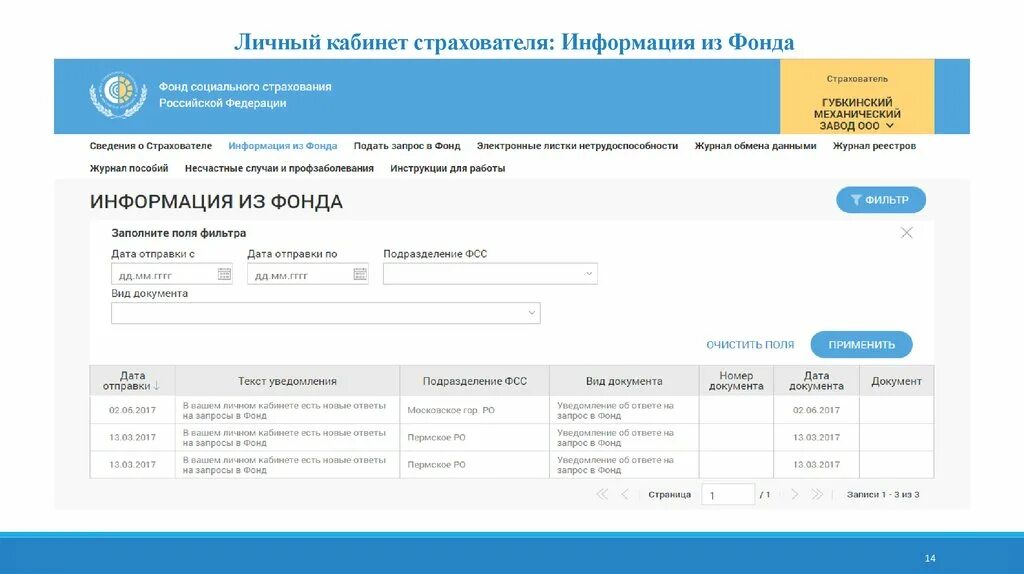Focus 'Дата отправки по' date field
This screenshot has height=574, width=1024.
(308, 274)
